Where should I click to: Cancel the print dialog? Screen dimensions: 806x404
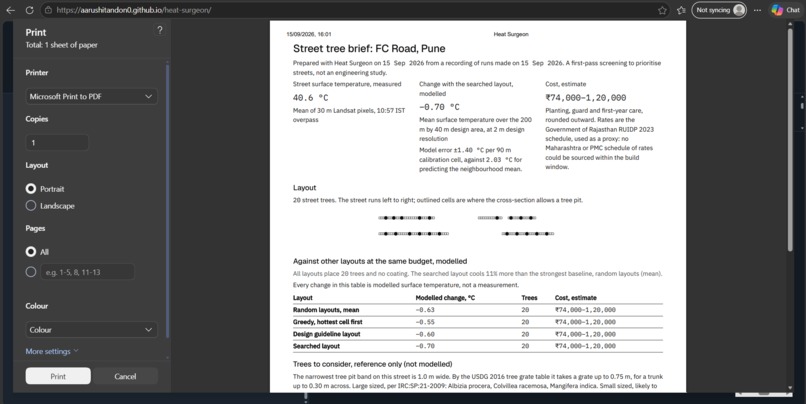pos(125,376)
